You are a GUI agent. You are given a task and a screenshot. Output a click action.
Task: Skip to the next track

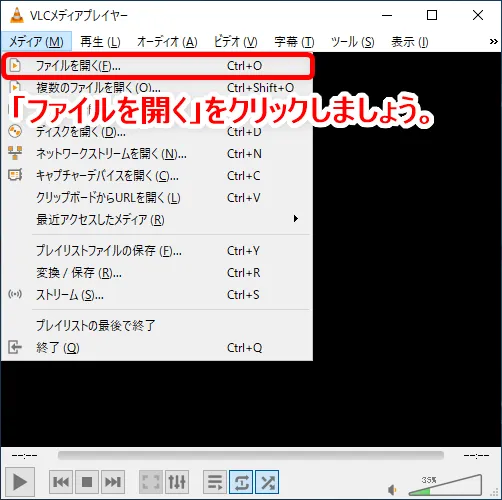[113, 482]
